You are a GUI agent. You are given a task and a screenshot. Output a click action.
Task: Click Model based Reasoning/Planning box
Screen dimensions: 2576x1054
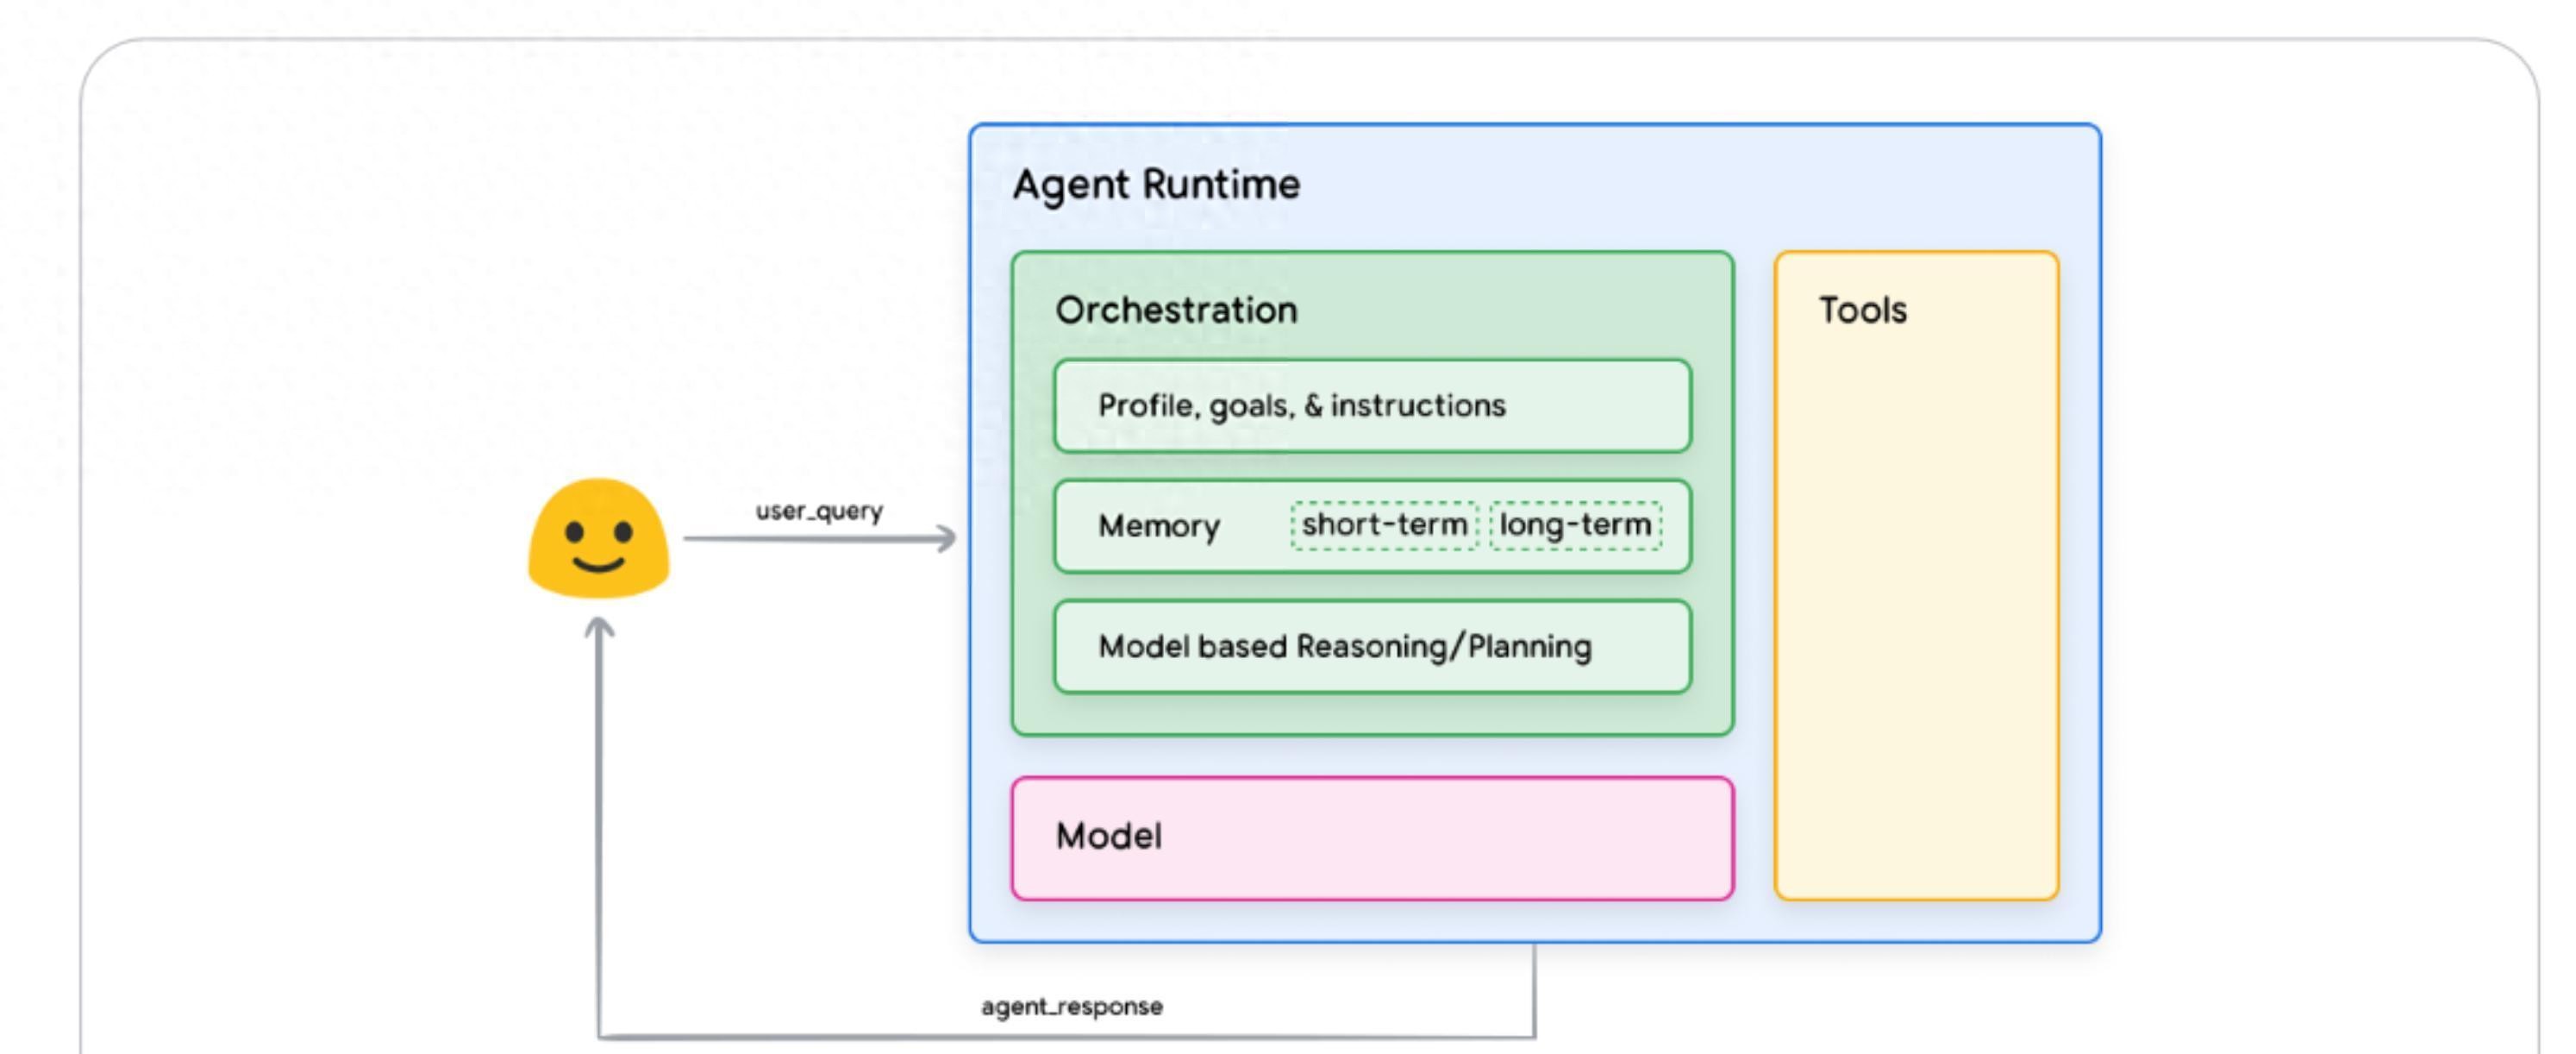[x=1371, y=647]
